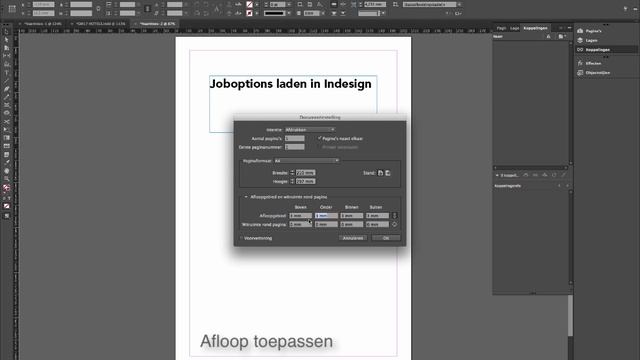This screenshot has width=640, height=360.
Task: Select the Free Transform tool
Action: click(7, 130)
